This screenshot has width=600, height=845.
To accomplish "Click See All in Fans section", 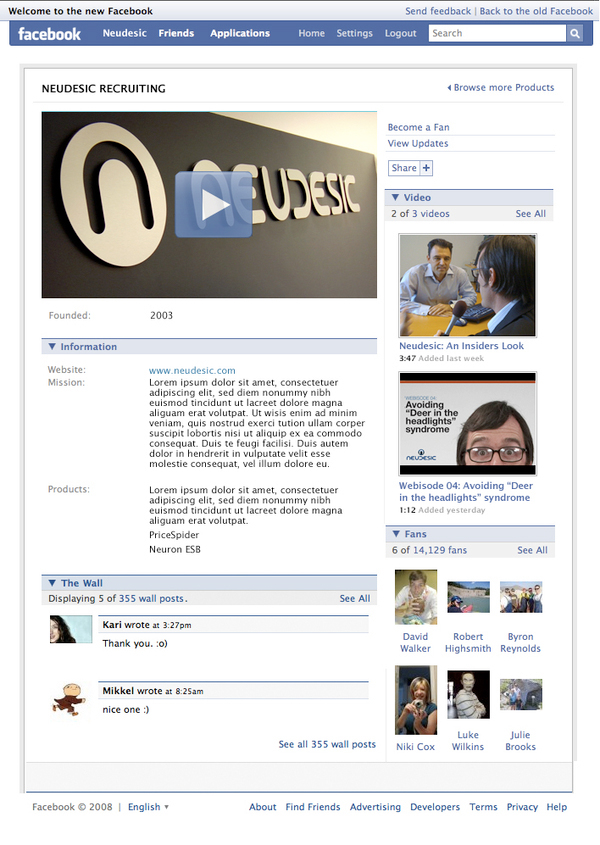I will pos(532,550).
